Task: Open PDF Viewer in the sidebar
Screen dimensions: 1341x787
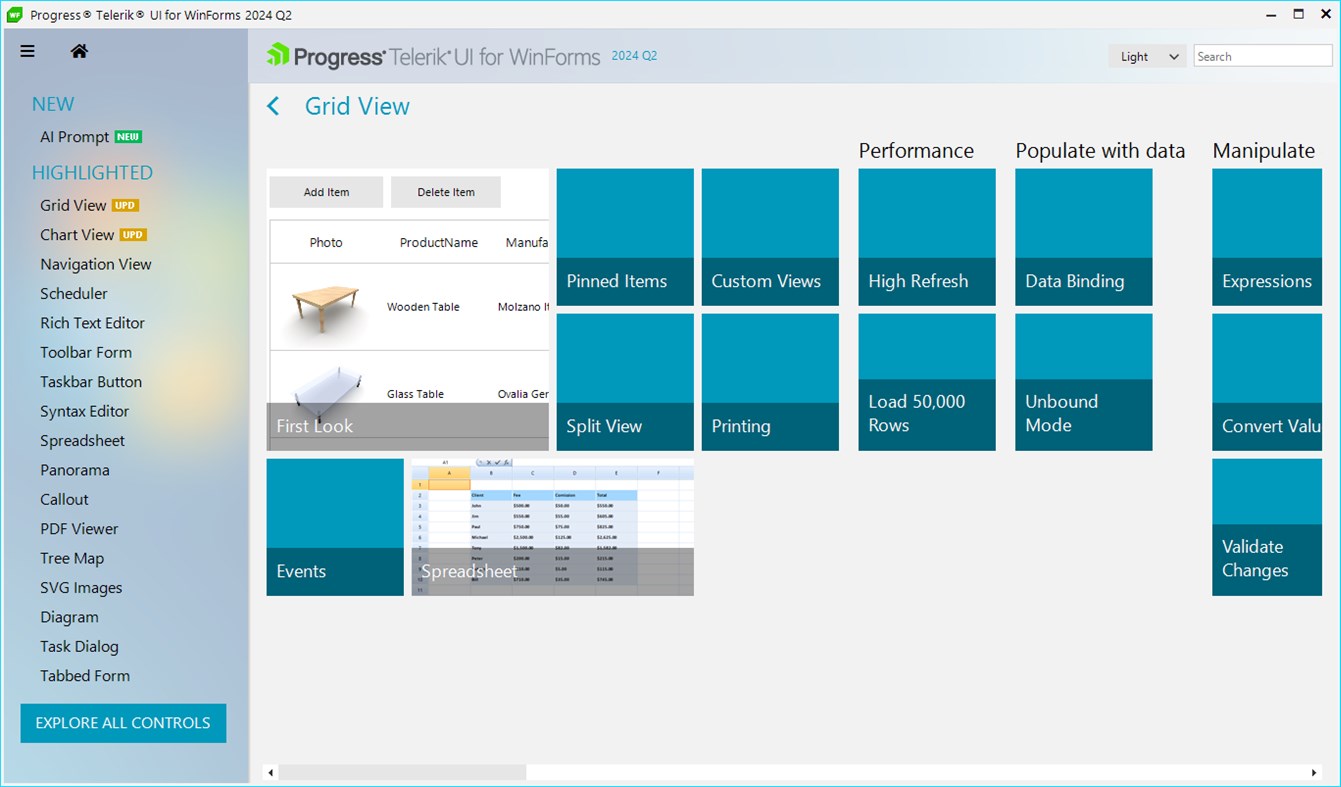Action: (x=79, y=529)
